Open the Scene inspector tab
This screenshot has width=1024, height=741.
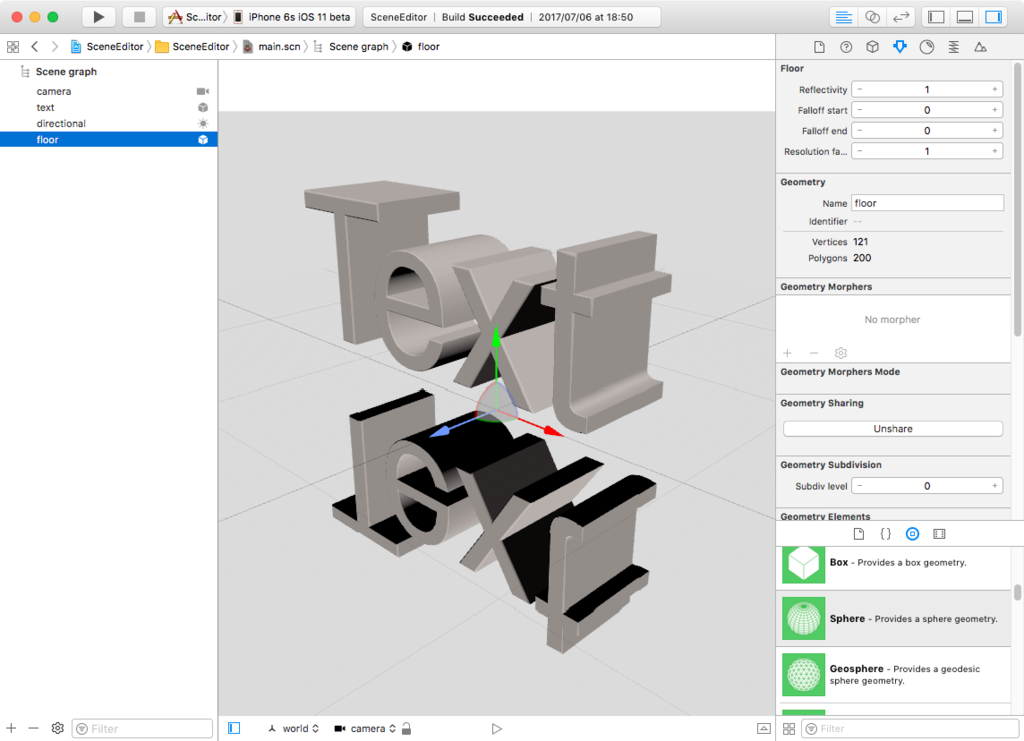click(980, 47)
